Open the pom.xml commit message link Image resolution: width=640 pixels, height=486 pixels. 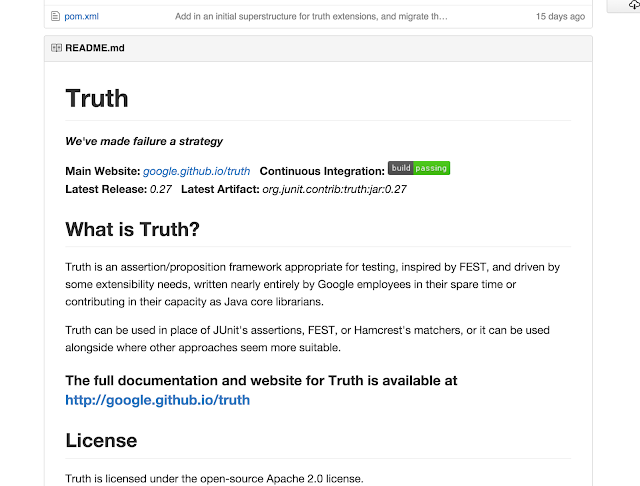[x=311, y=16]
